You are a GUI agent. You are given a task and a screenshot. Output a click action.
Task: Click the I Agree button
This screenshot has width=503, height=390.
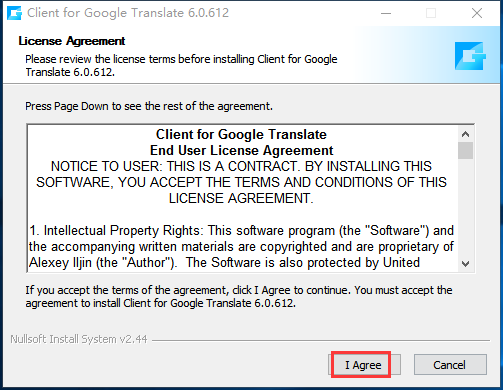pos(364,365)
